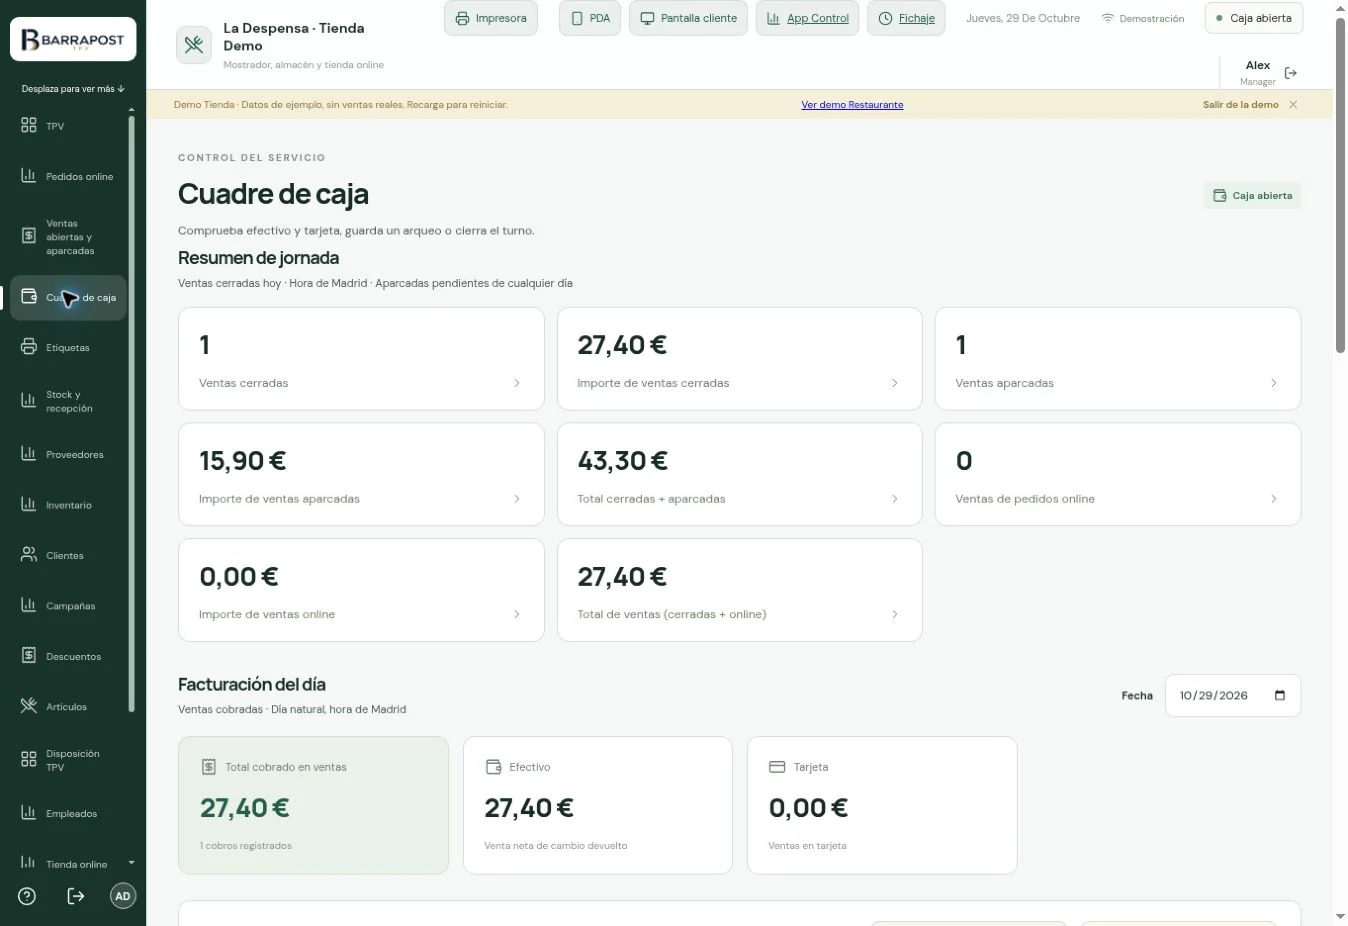The height and width of the screenshot is (926, 1348).
Task: Open Pantalla cliente
Action: point(688,18)
